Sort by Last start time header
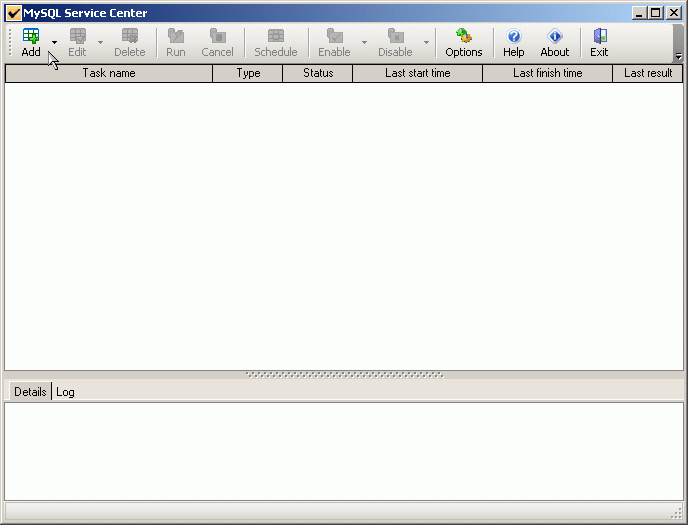This screenshot has width=688, height=525. click(x=418, y=73)
